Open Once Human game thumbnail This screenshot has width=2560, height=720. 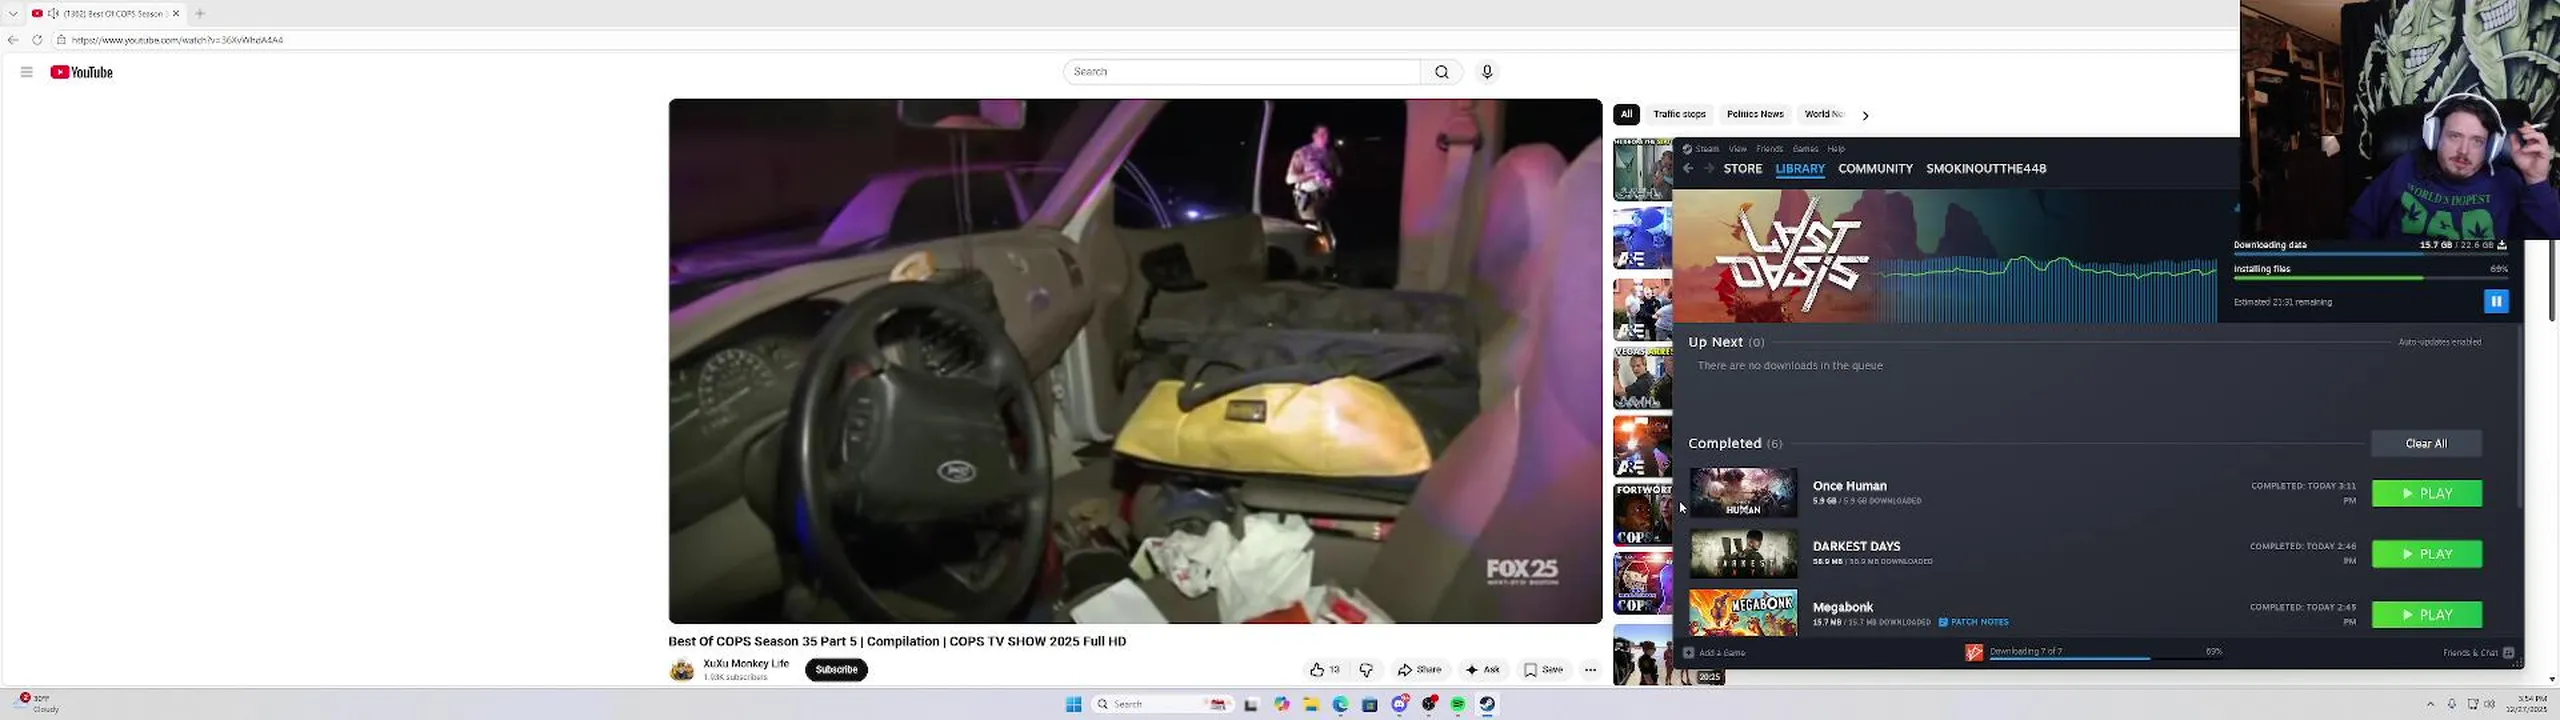coord(1743,493)
